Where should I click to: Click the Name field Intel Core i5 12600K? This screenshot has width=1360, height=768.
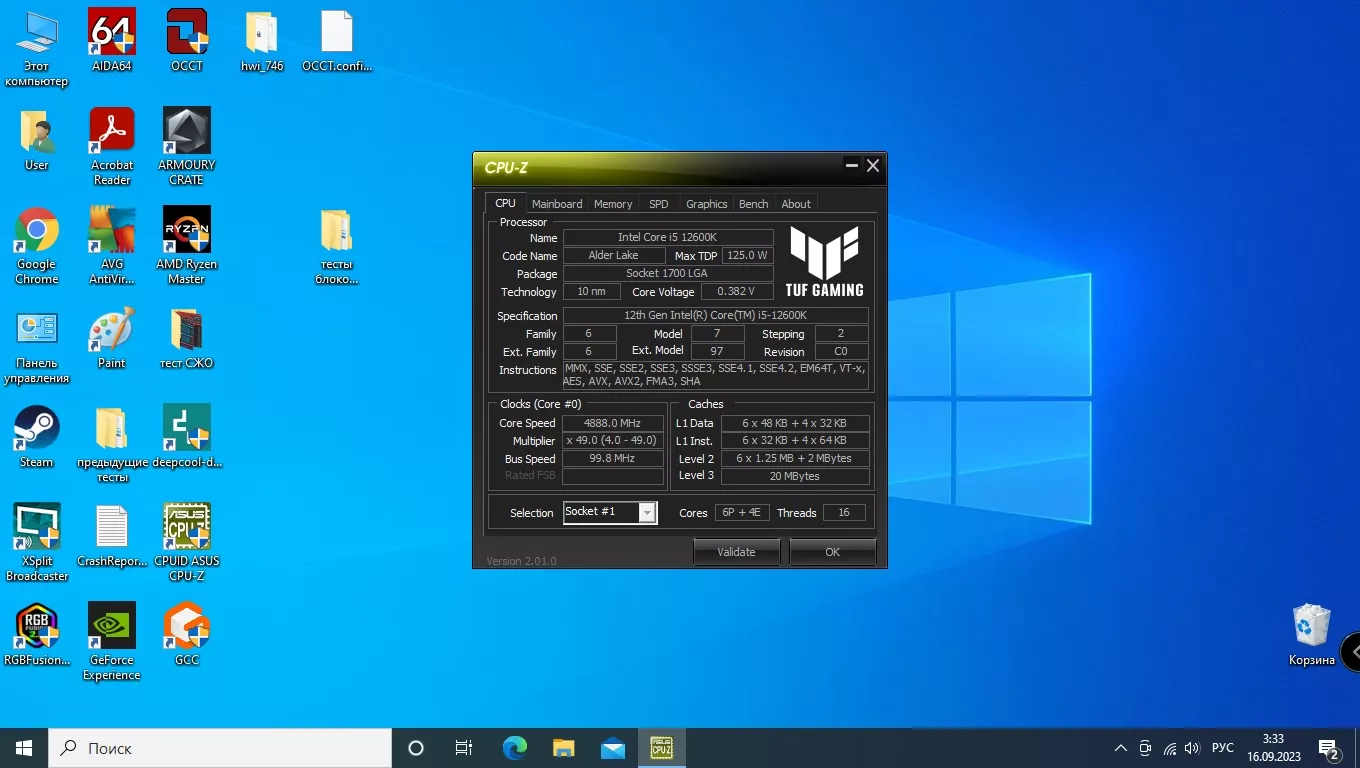[x=668, y=238]
